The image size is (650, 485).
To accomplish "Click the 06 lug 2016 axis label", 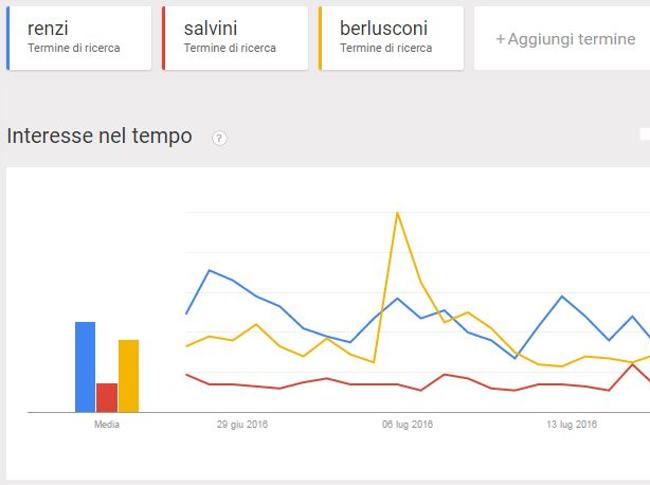I will pos(407,424).
